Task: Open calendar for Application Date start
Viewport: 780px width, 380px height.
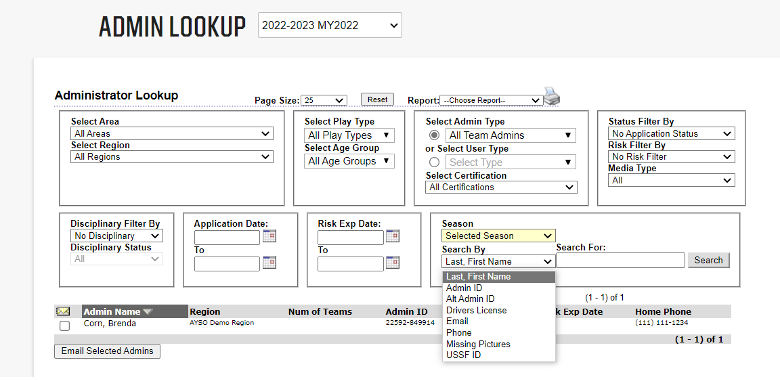Action: click(x=269, y=236)
